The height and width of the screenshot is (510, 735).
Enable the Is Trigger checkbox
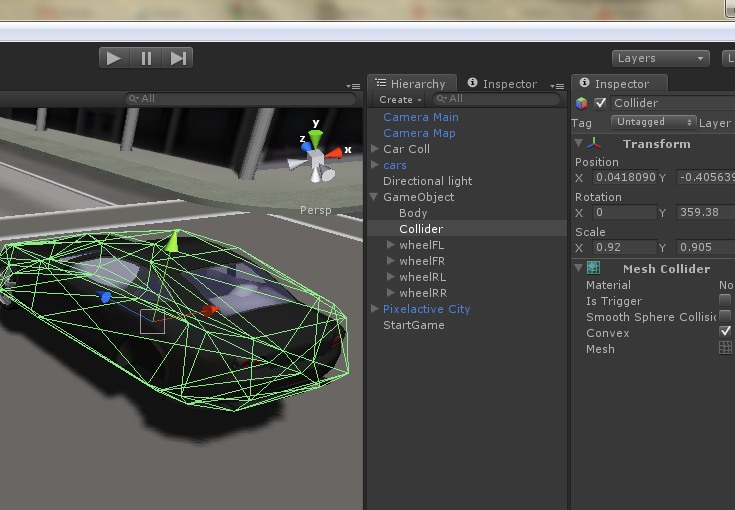725,300
